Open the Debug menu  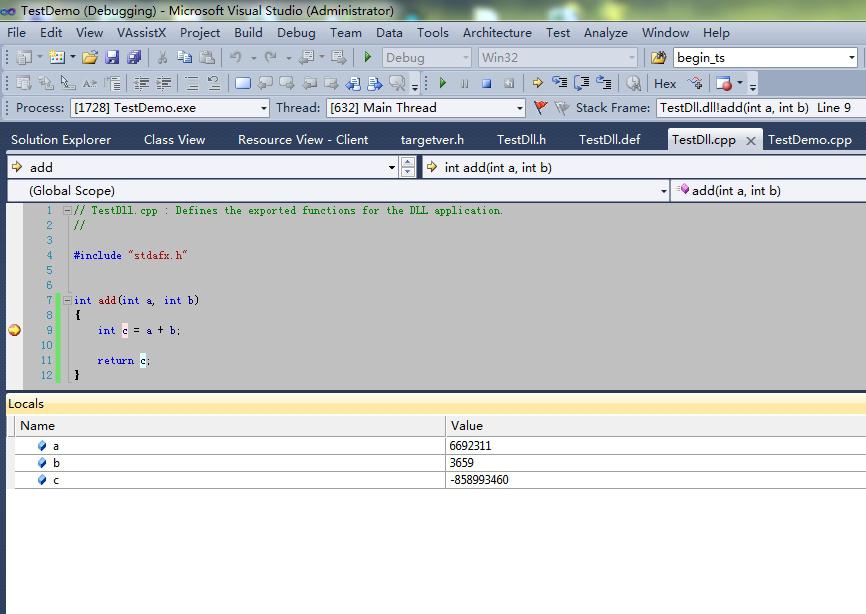[x=296, y=33]
